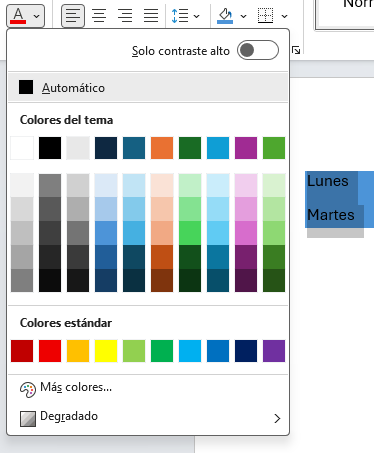Select darkest purple shade swatch
Image resolution: width=374 pixels, height=453 pixels.
pyautogui.click(x=246, y=280)
